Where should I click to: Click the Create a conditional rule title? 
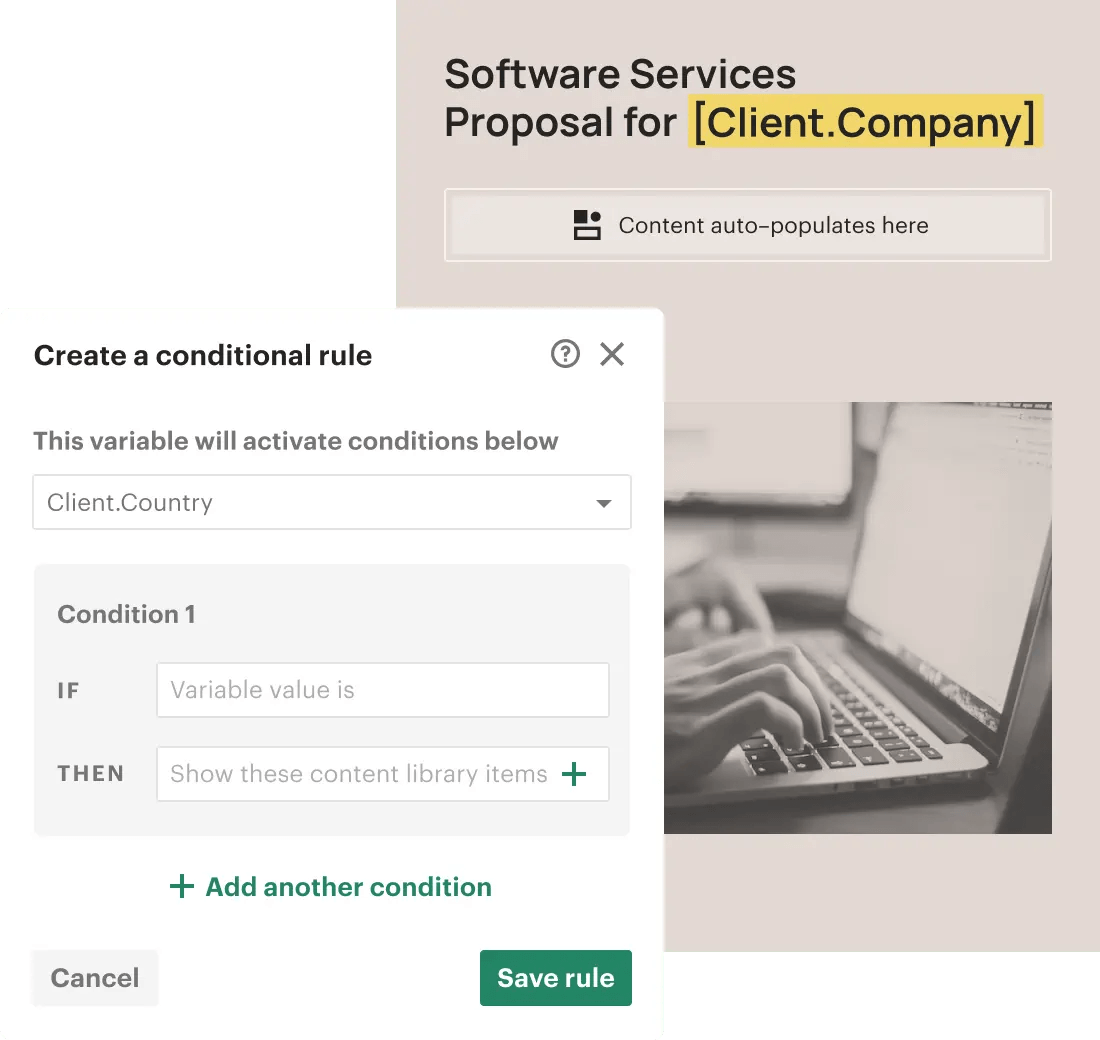coord(203,355)
